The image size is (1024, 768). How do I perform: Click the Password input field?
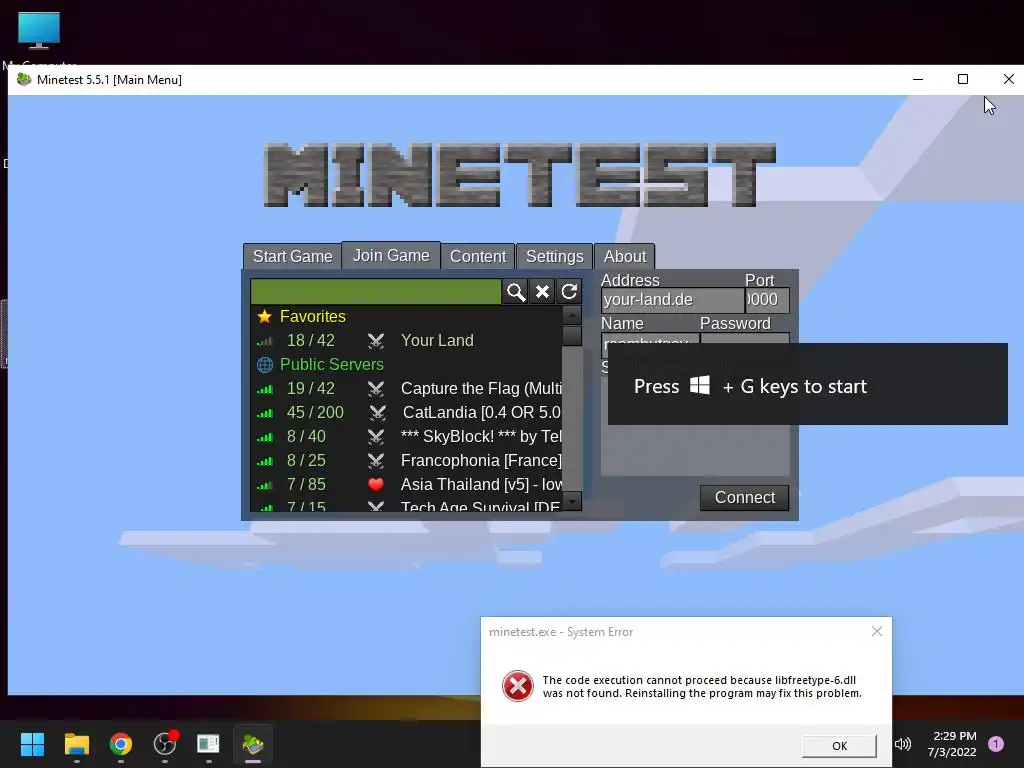click(x=744, y=338)
